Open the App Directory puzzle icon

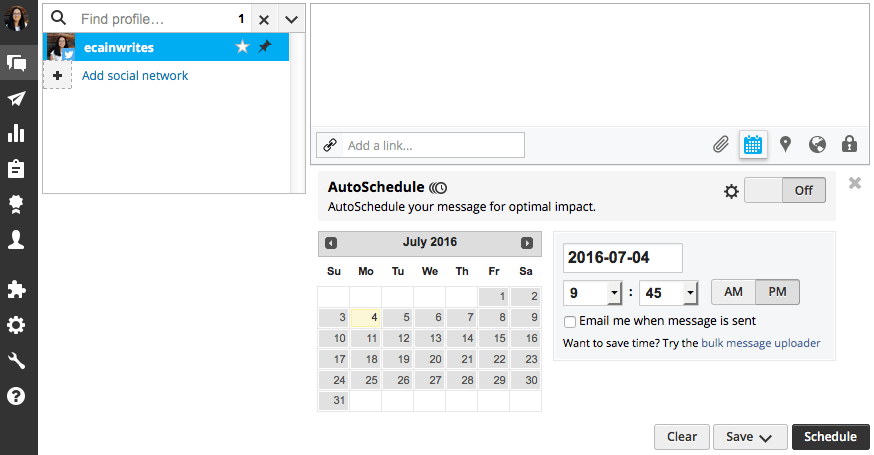pyautogui.click(x=17, y=290)
